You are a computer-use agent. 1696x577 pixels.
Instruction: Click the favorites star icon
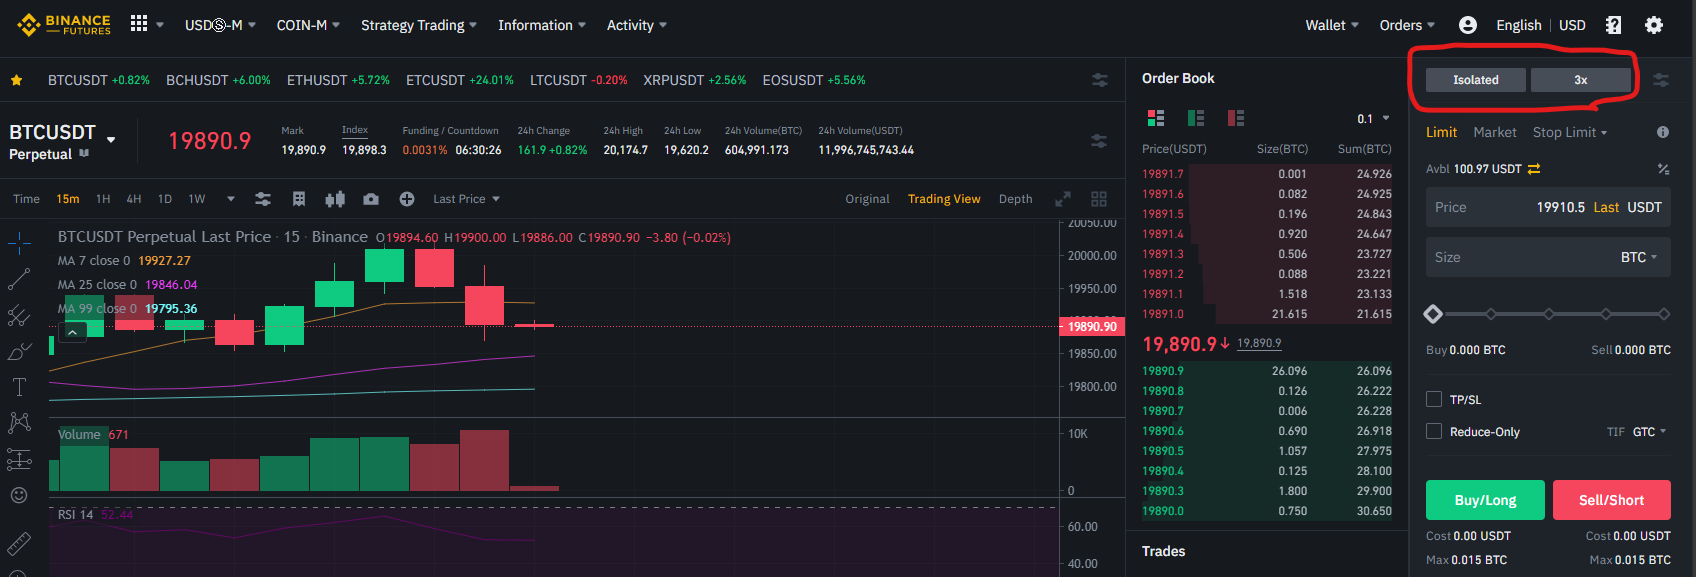tap(17, 80)
